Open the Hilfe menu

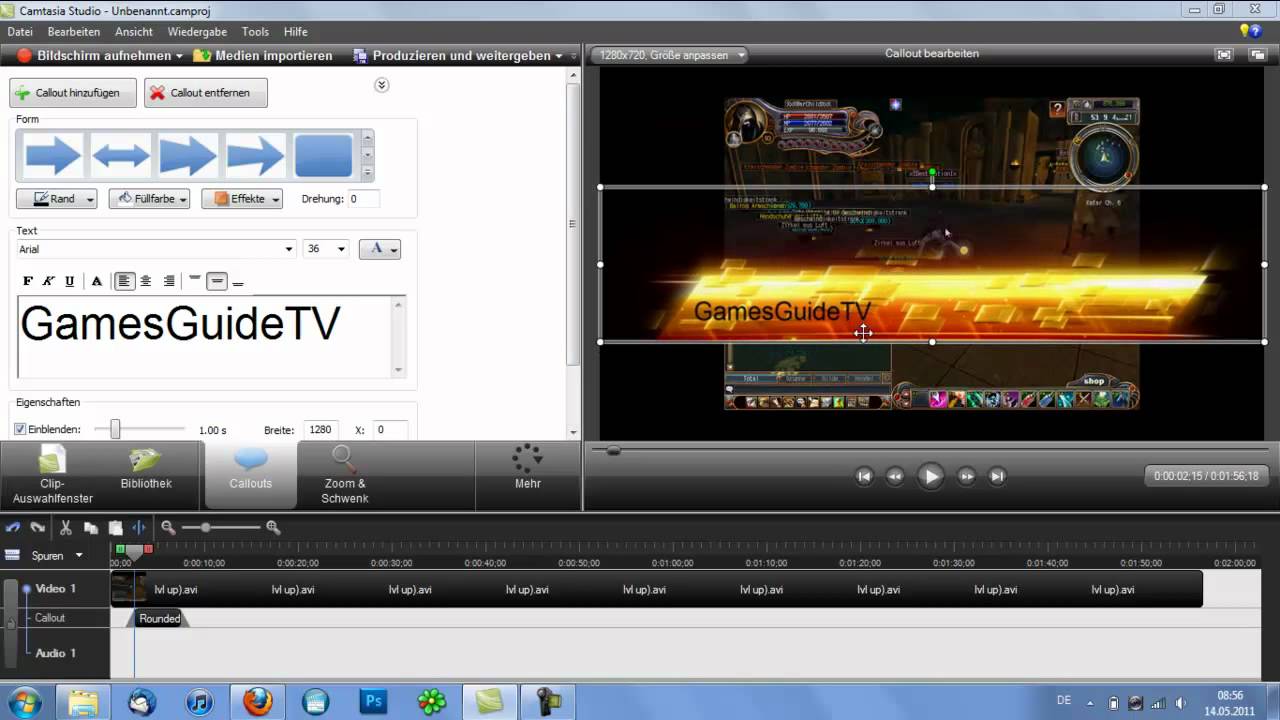[x=295, y=32]
